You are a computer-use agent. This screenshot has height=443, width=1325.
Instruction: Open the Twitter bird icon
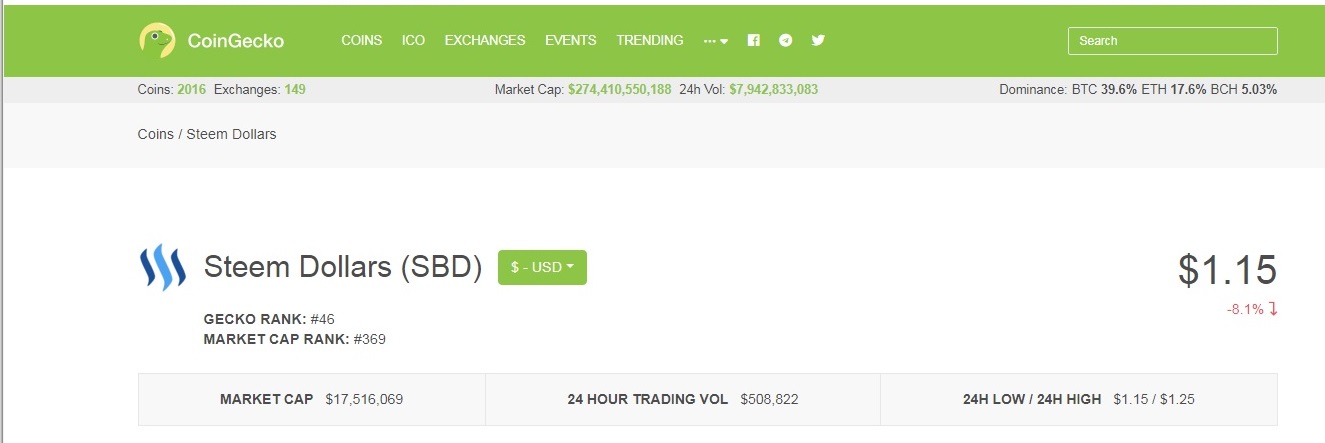pyautogui.click(x=818, y=41)
